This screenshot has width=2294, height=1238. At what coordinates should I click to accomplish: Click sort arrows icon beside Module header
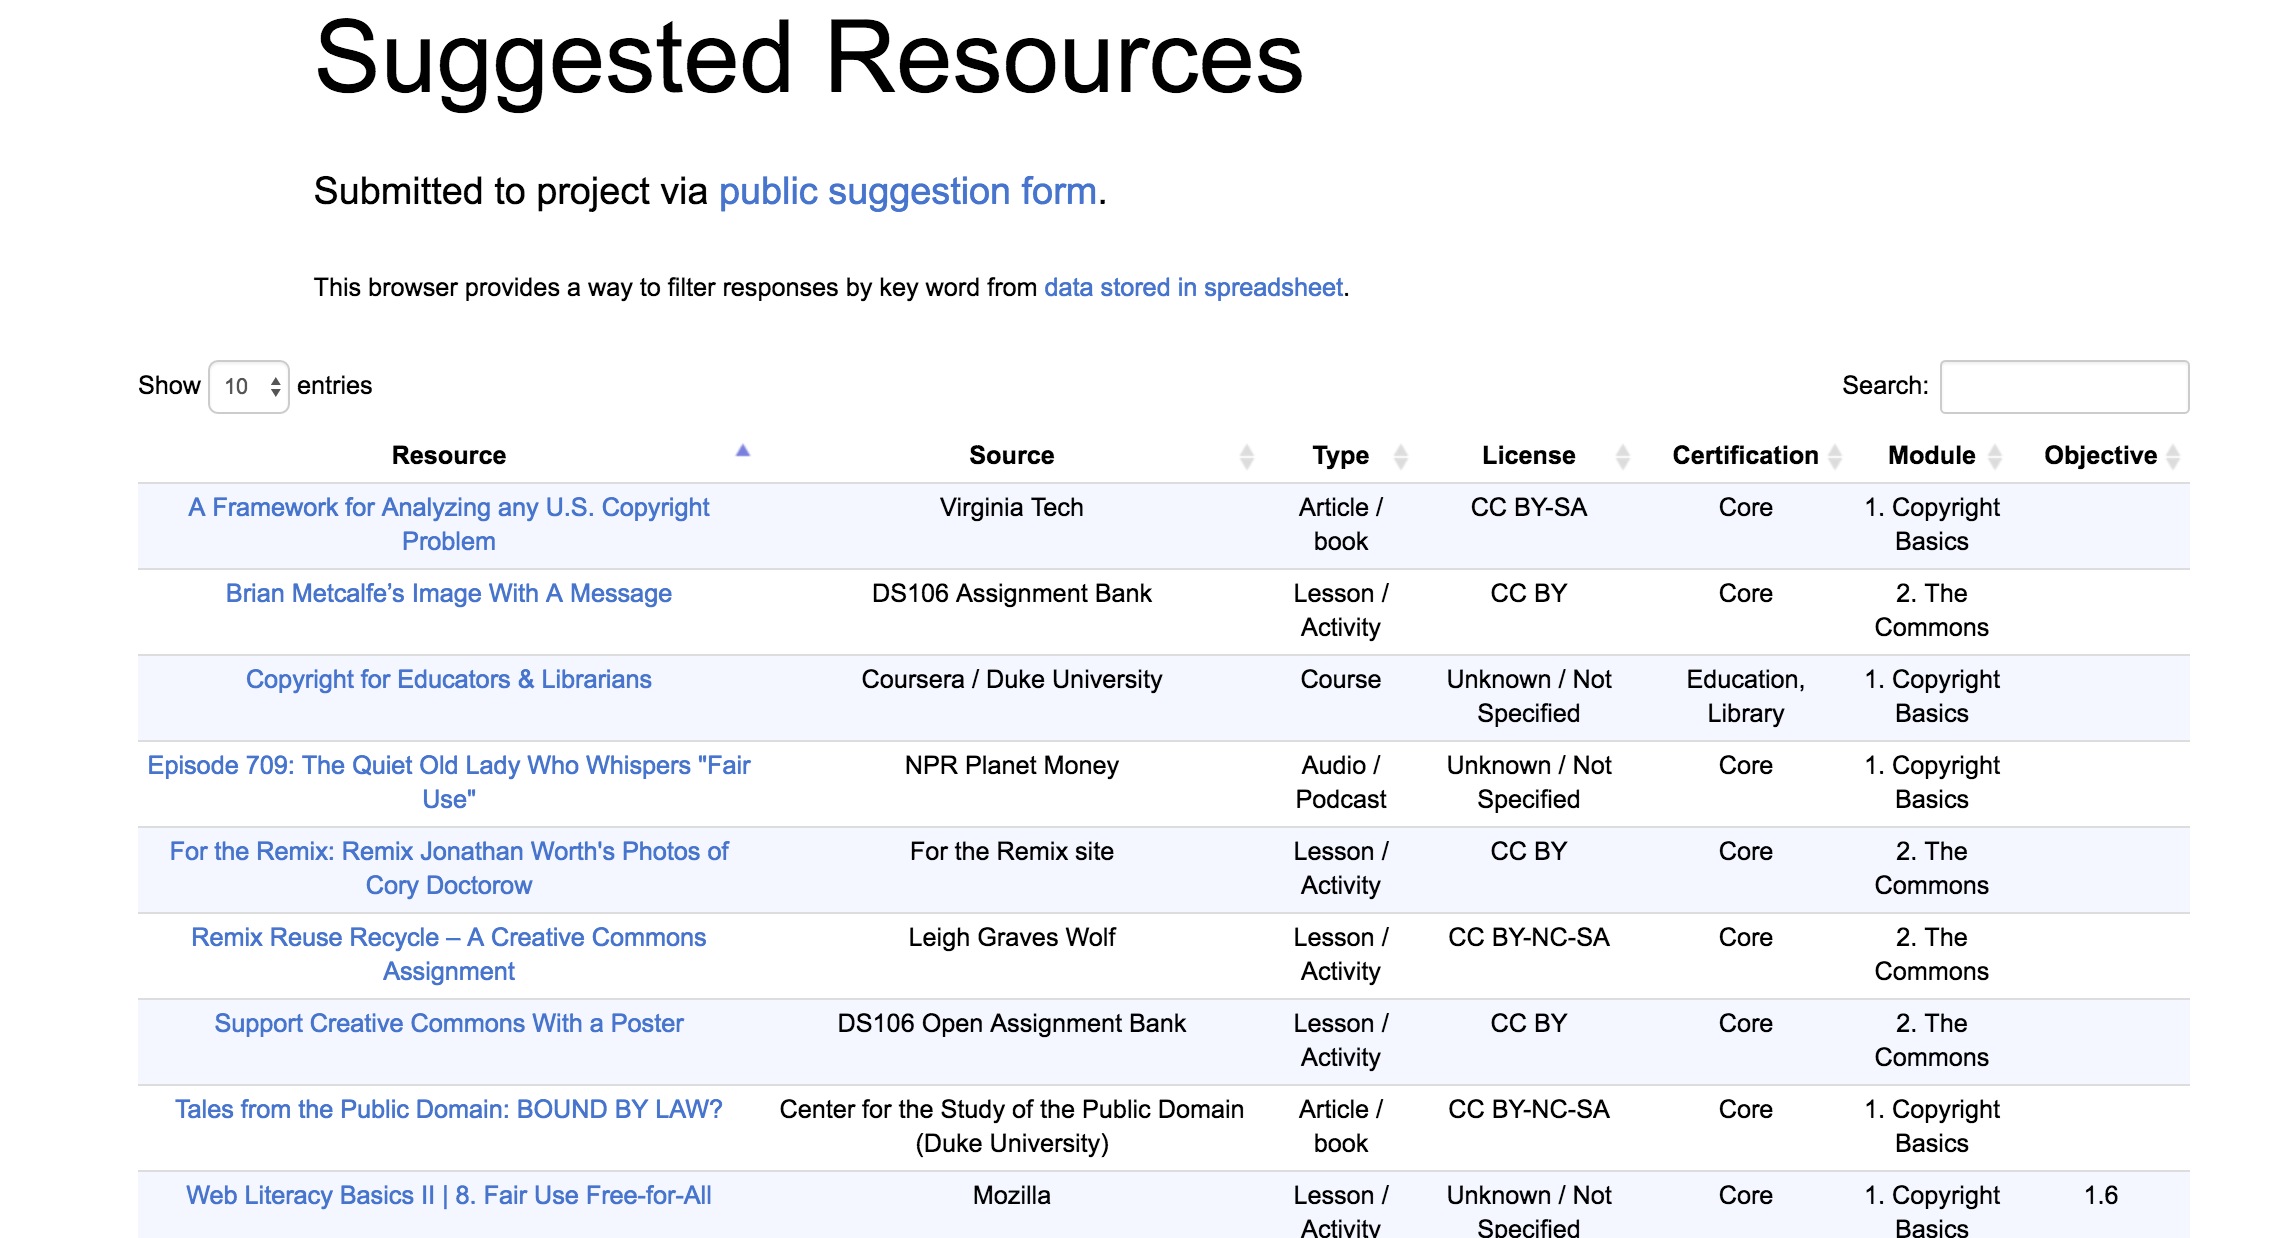click(1994, 457)
